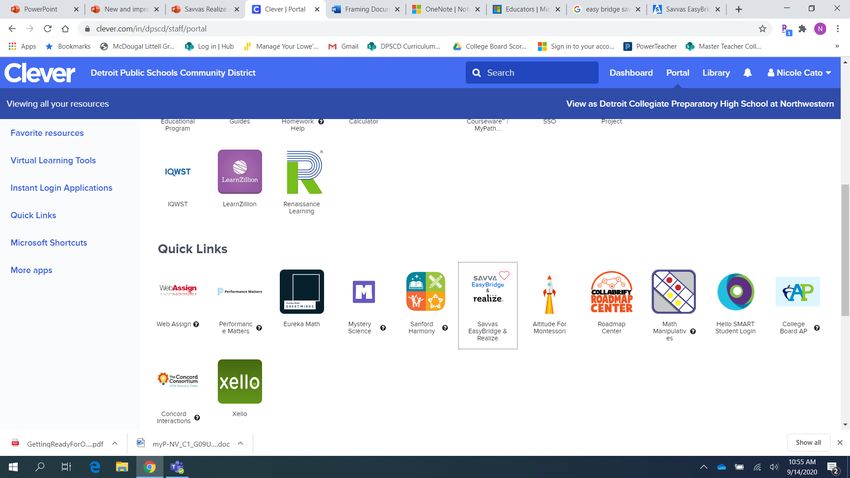Image resolution: width=850 pixels, height=478 pixels.
Task: Go to the Dashboard tab
Action: [x=631, y=73]
